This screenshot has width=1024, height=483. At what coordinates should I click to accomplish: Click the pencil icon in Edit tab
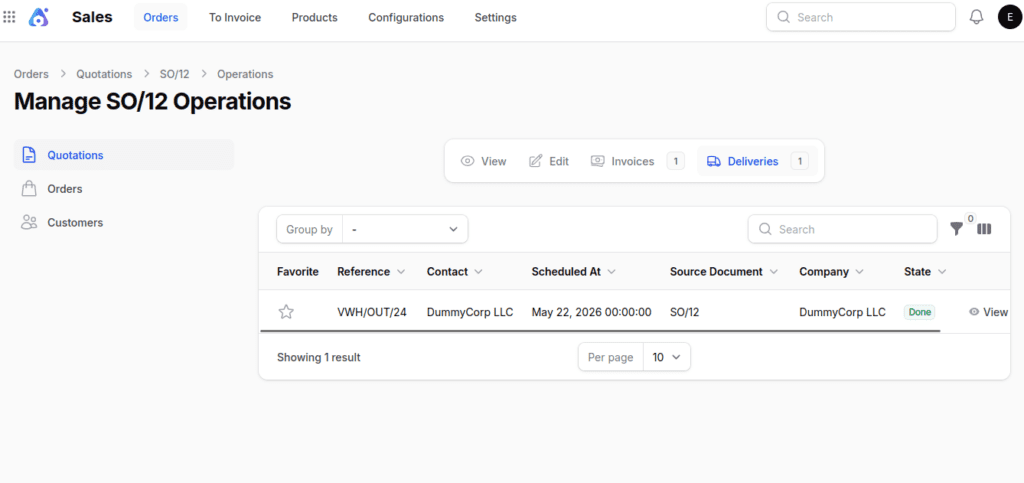click(536, 161)
